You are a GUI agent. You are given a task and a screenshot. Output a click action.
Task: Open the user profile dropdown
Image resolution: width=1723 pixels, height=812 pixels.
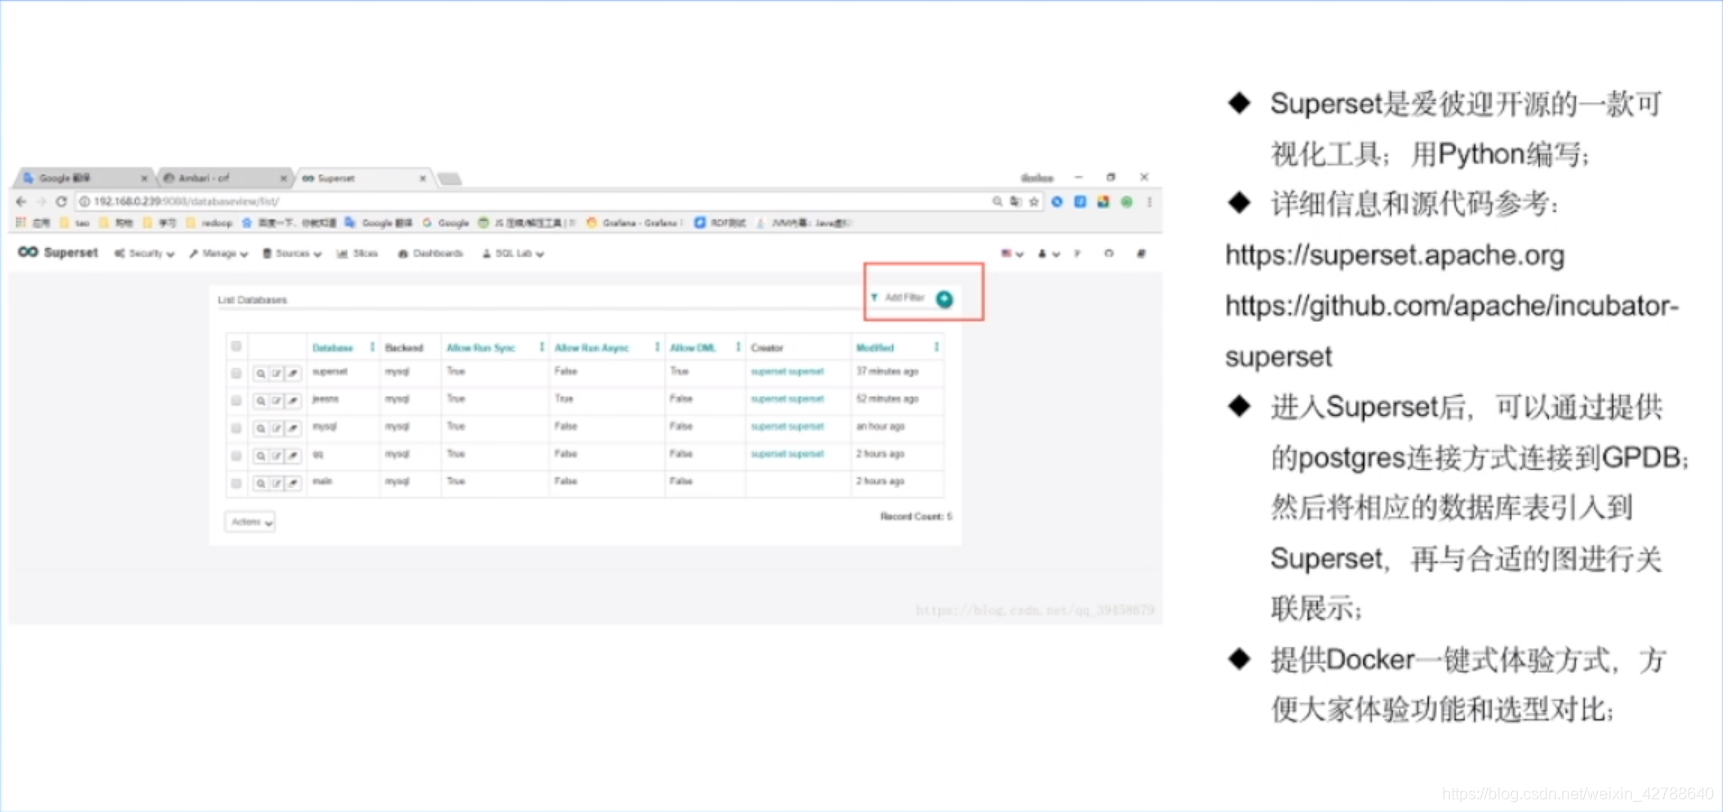[1048, 254]
